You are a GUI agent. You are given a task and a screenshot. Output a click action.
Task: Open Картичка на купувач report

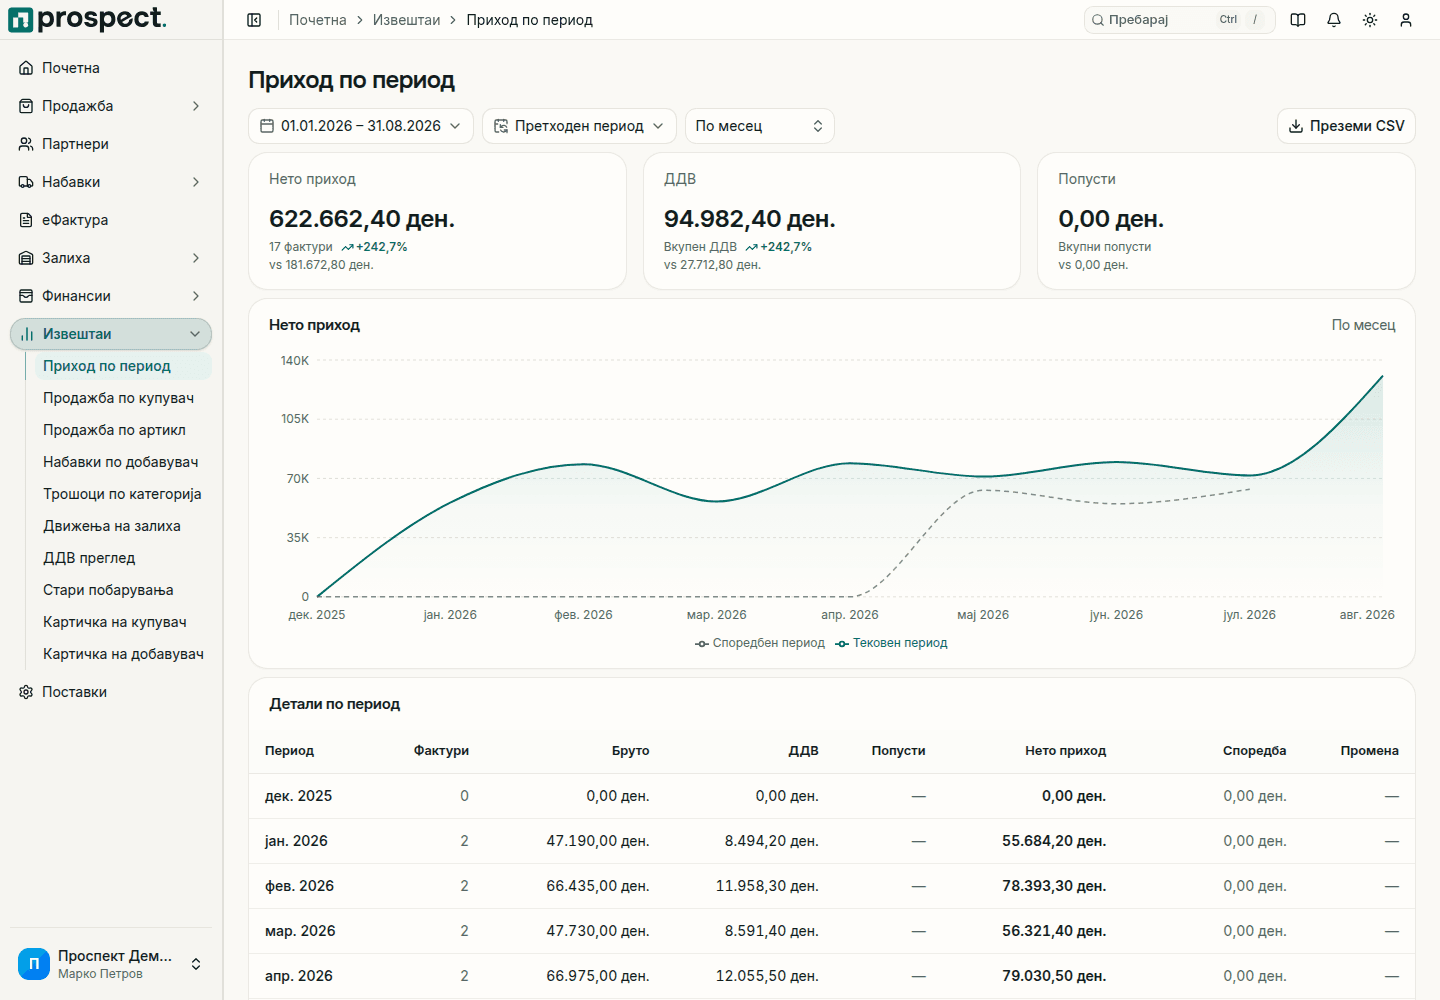pos(123,622)
